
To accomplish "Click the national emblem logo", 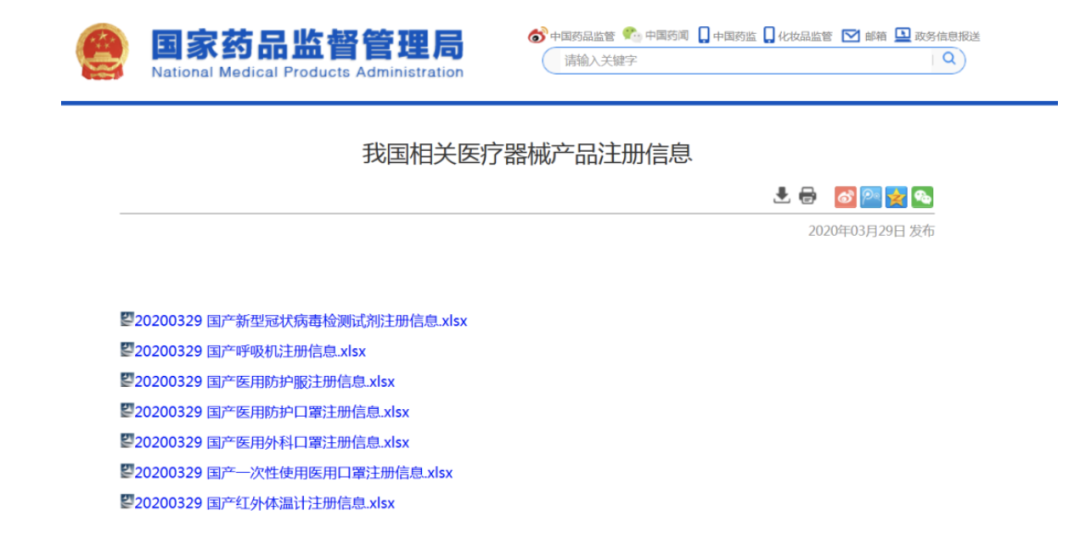I will pyautogui.click(x=102, y=53).
